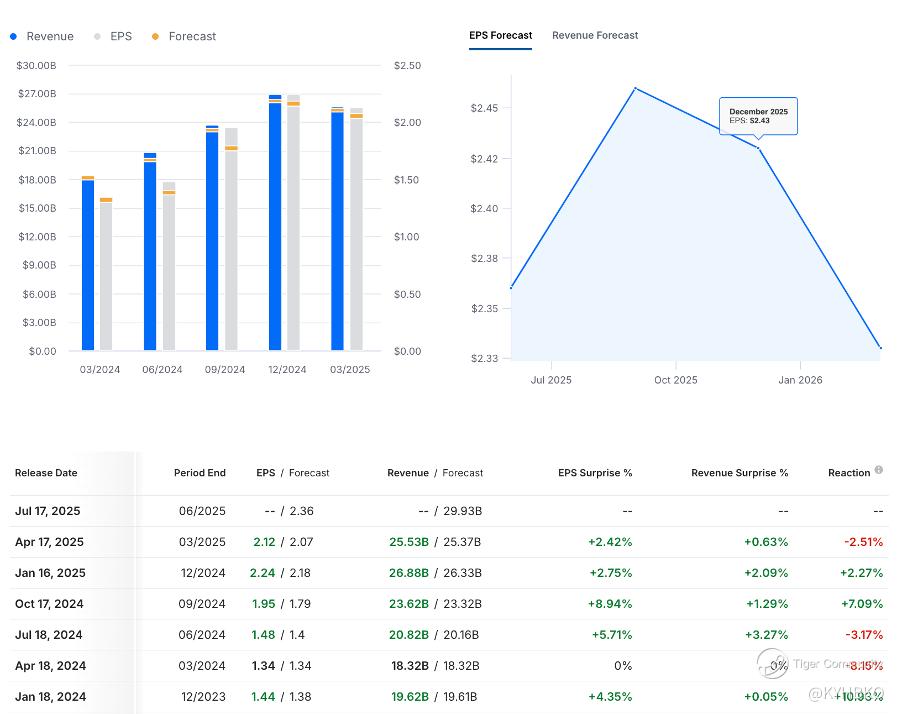Toggle the EPS series legend label

(121, 36)
